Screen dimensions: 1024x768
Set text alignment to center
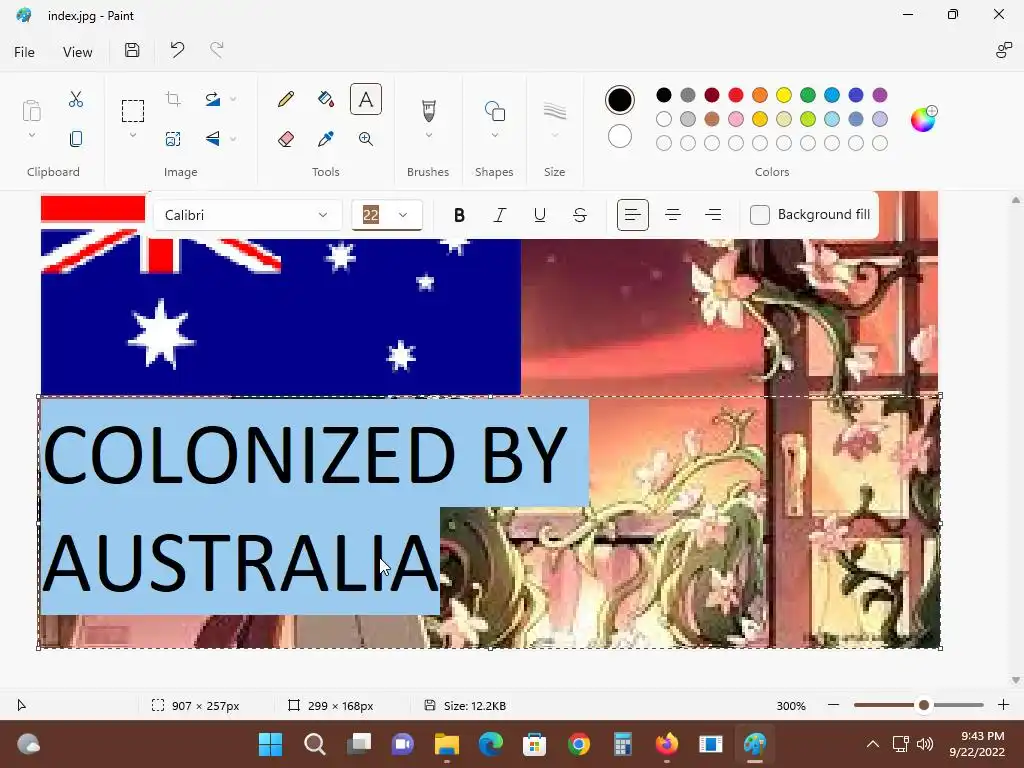coord(673,215)
